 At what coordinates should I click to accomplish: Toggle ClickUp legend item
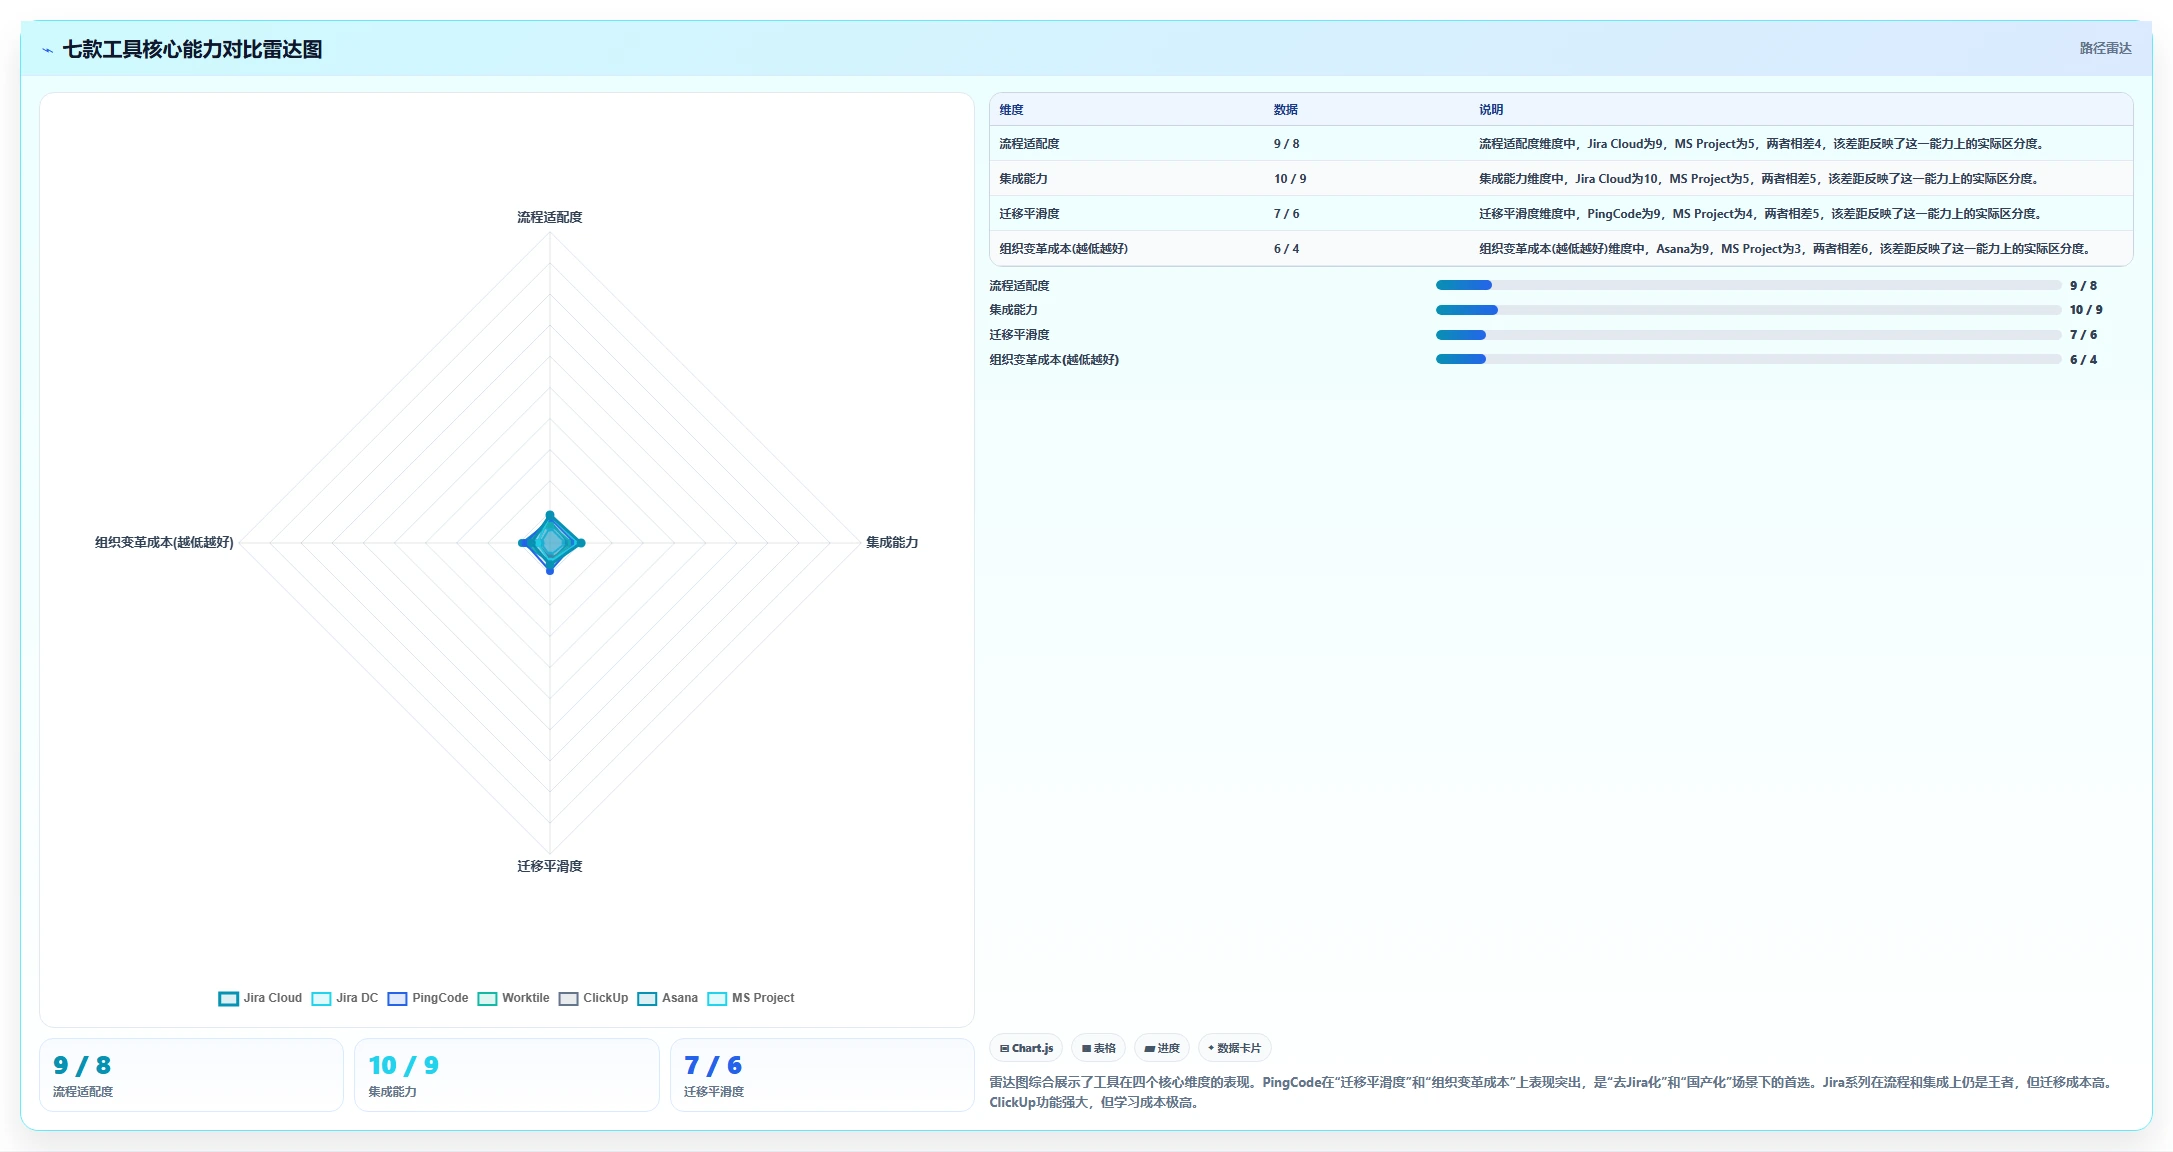[593, 998]
